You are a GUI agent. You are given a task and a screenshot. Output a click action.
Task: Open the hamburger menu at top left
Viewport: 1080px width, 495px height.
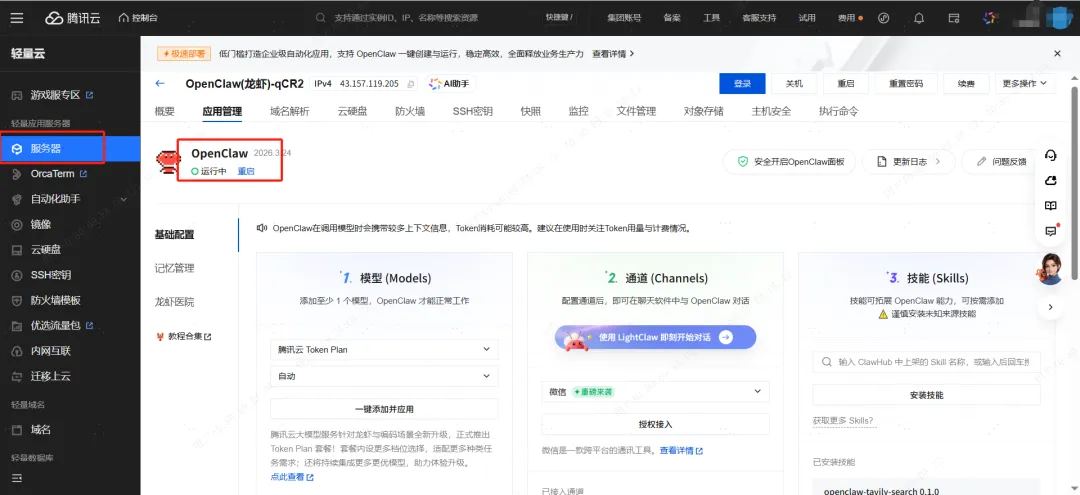click(17, 18)
